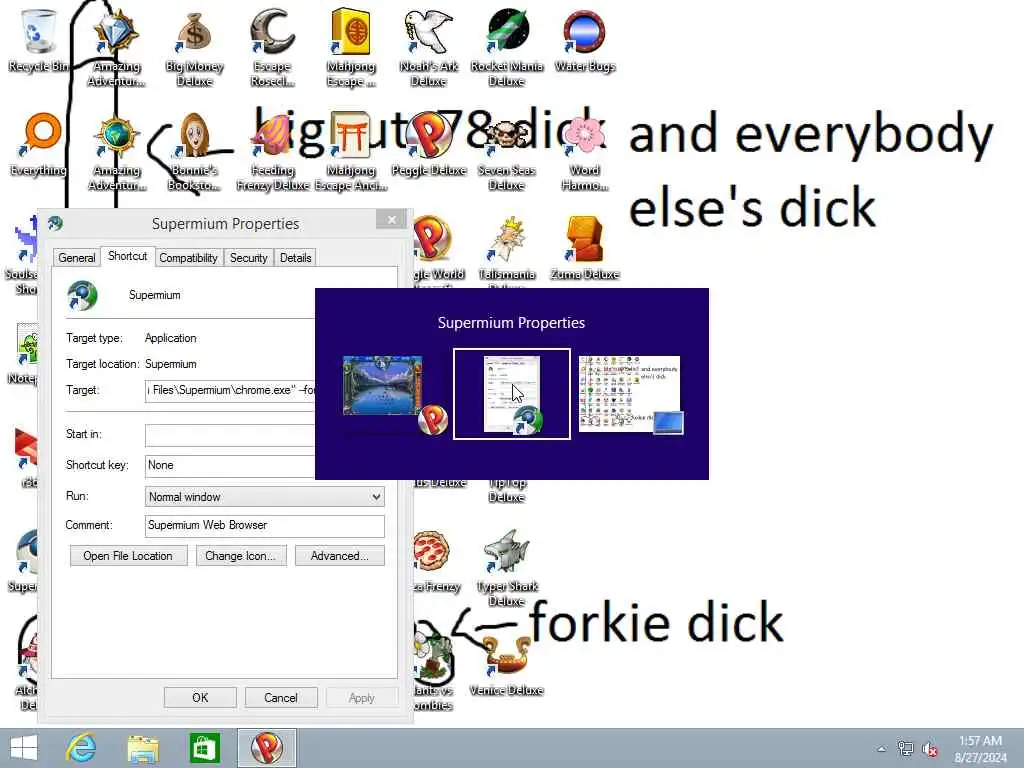Close the Supermium Properties dialog
The image size is (1024, 768).
391,219
